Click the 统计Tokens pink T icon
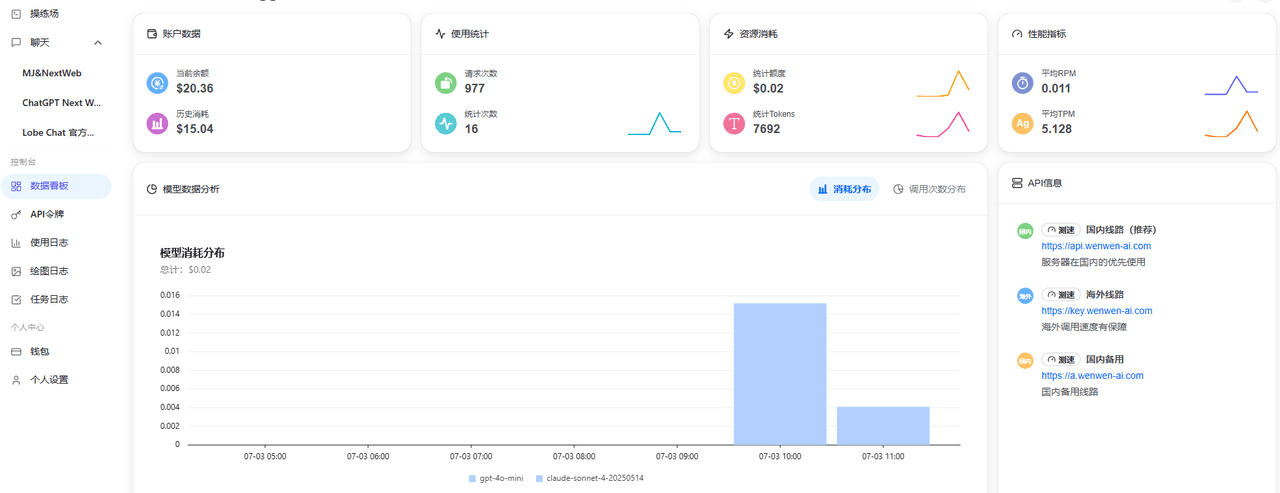Viewport: 1280px width, 493px height. point(734,123)
